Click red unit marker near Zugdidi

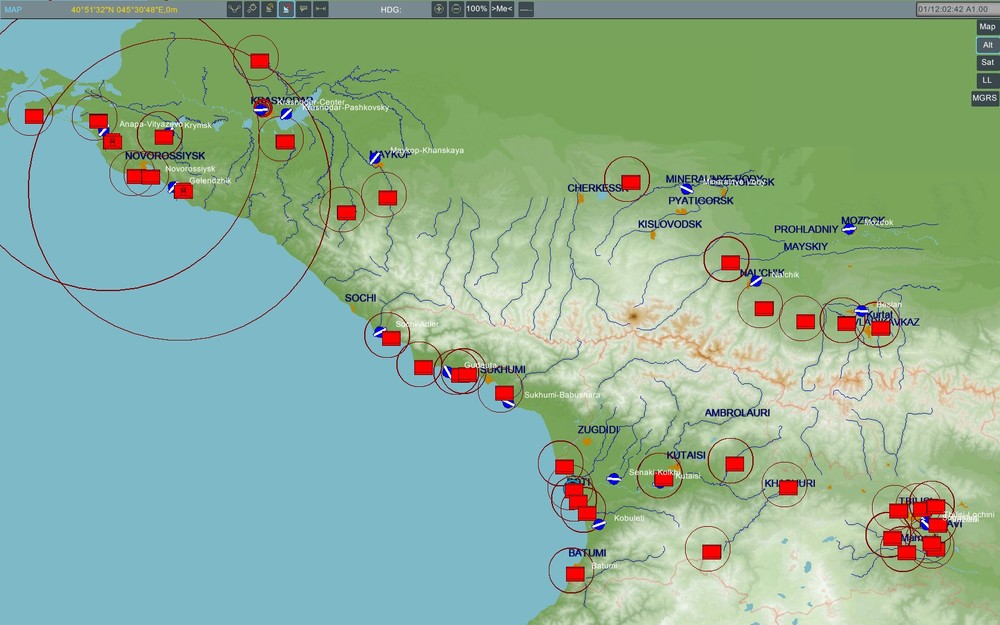point(564,467)
